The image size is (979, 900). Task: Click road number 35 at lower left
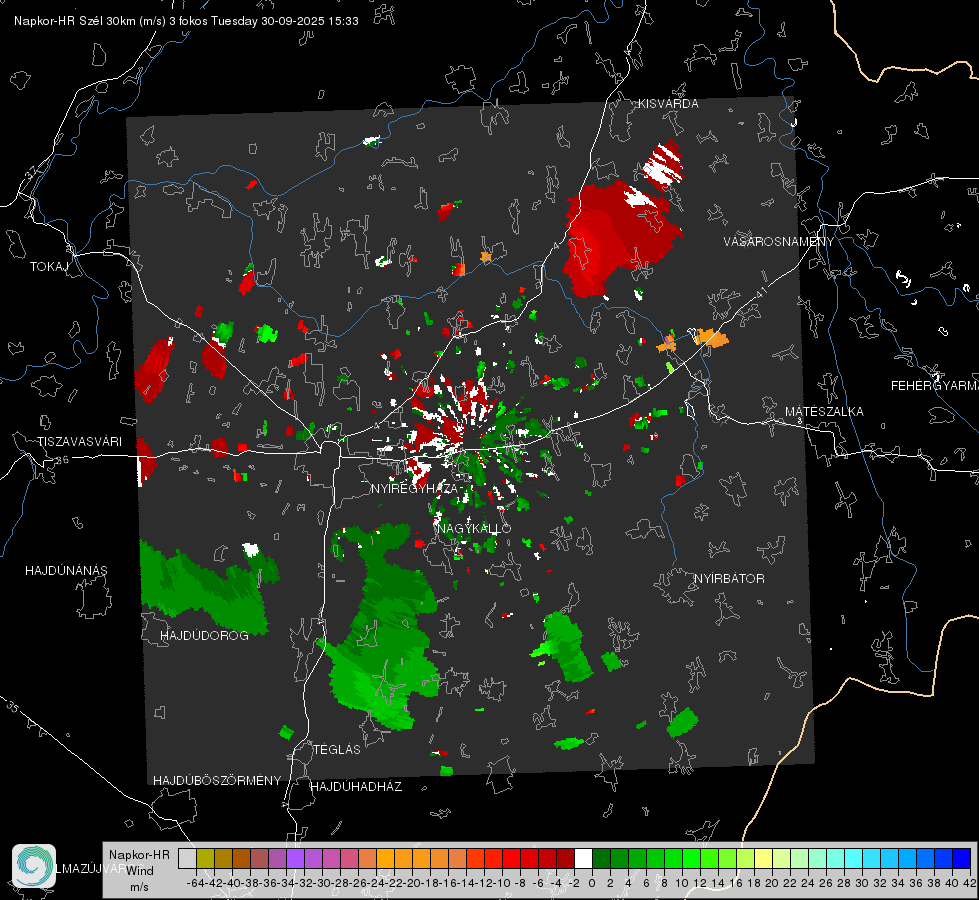(x=12, y=707)
